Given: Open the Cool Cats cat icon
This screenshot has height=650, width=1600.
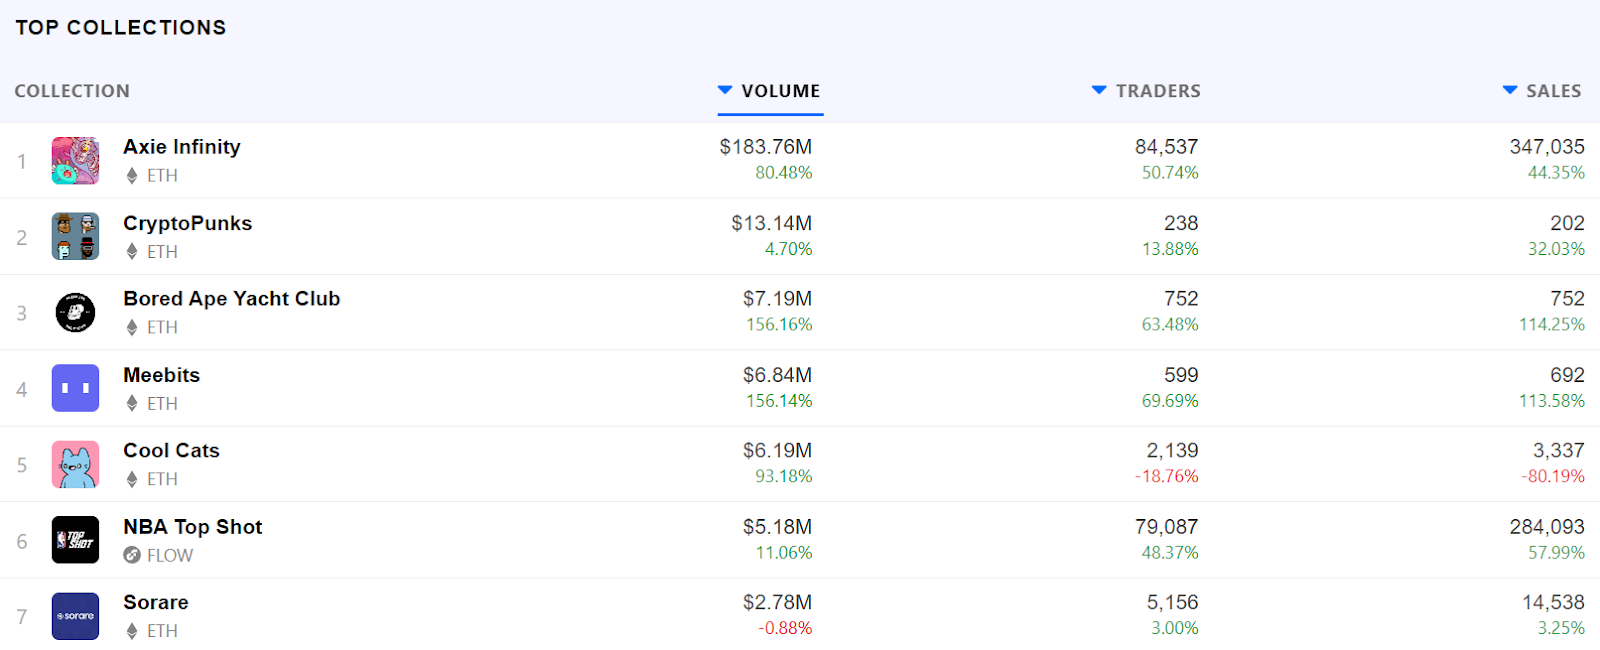Looking at the screenshot, I should [x=75, y=465].
